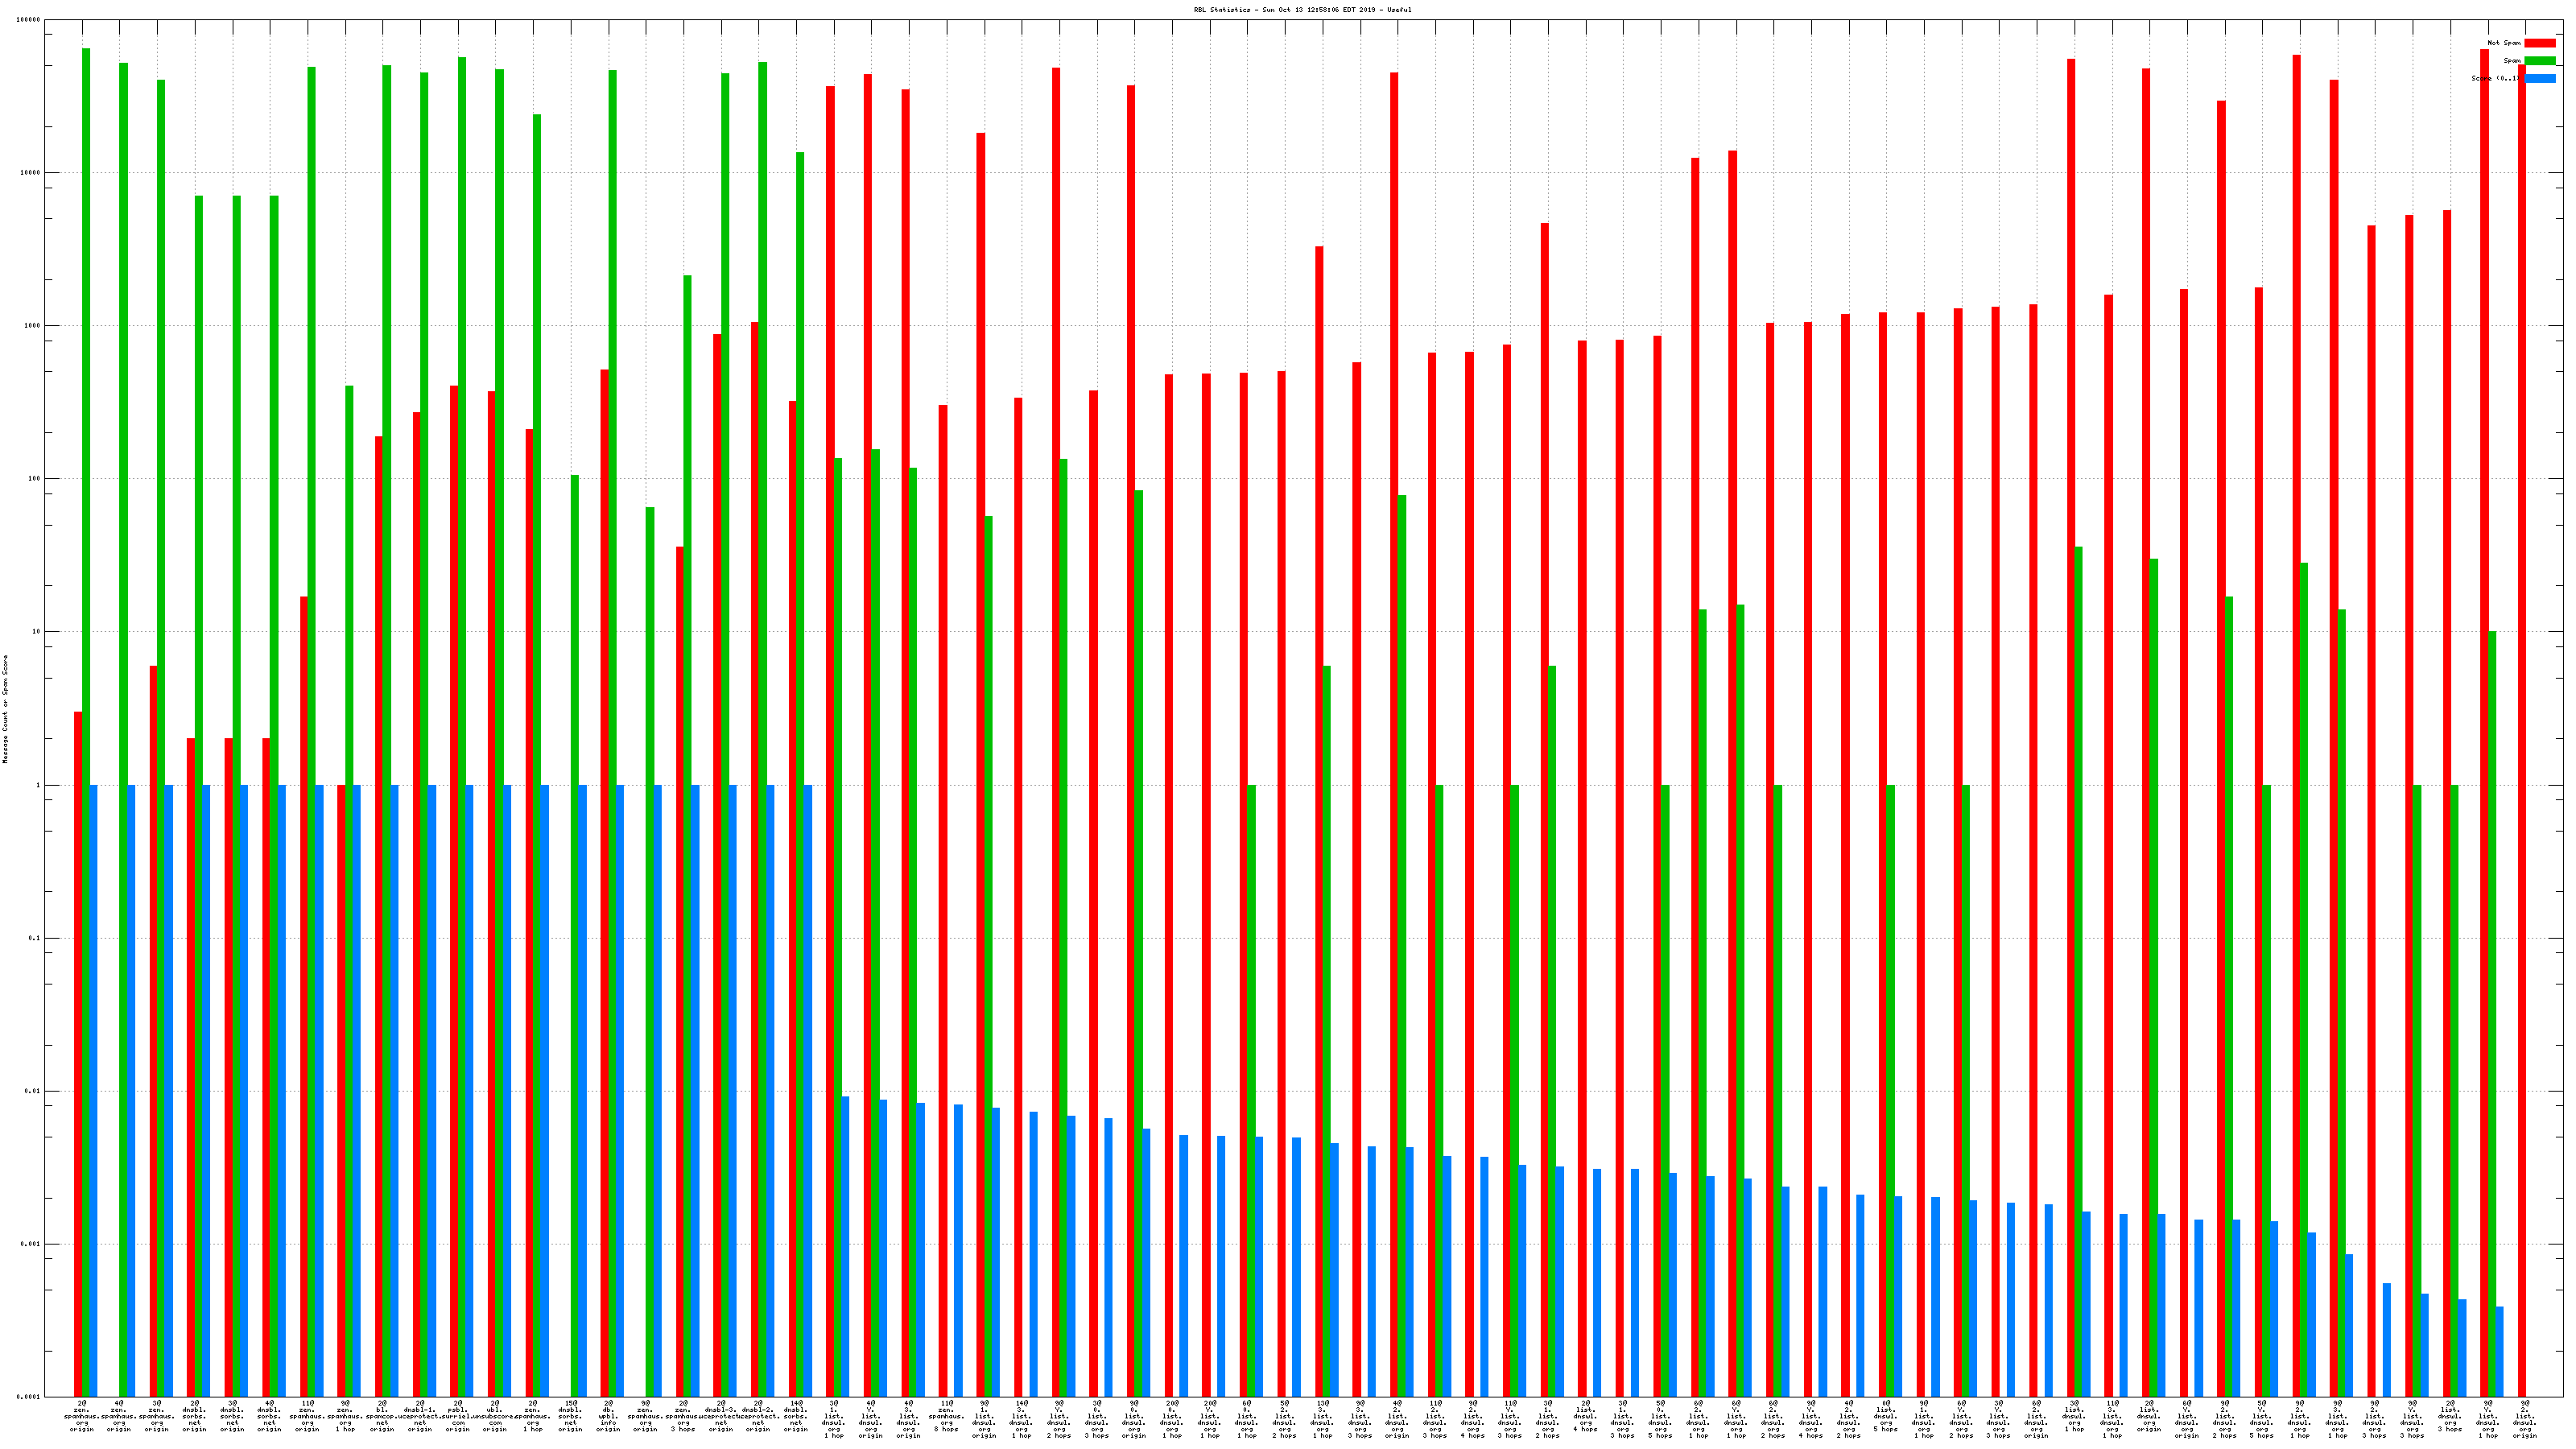The image size is (2576, 1449).
Task: Click the 100000 y-axis tick label
Action: click(30, 20)
